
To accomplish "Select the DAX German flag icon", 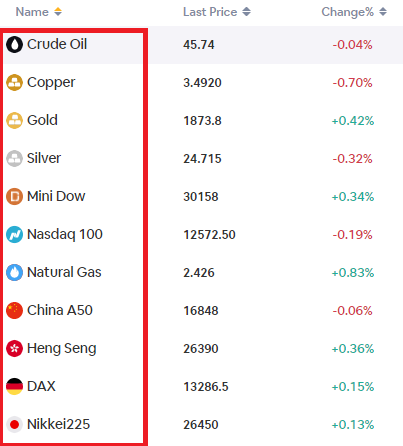I will tap(14, 386).
